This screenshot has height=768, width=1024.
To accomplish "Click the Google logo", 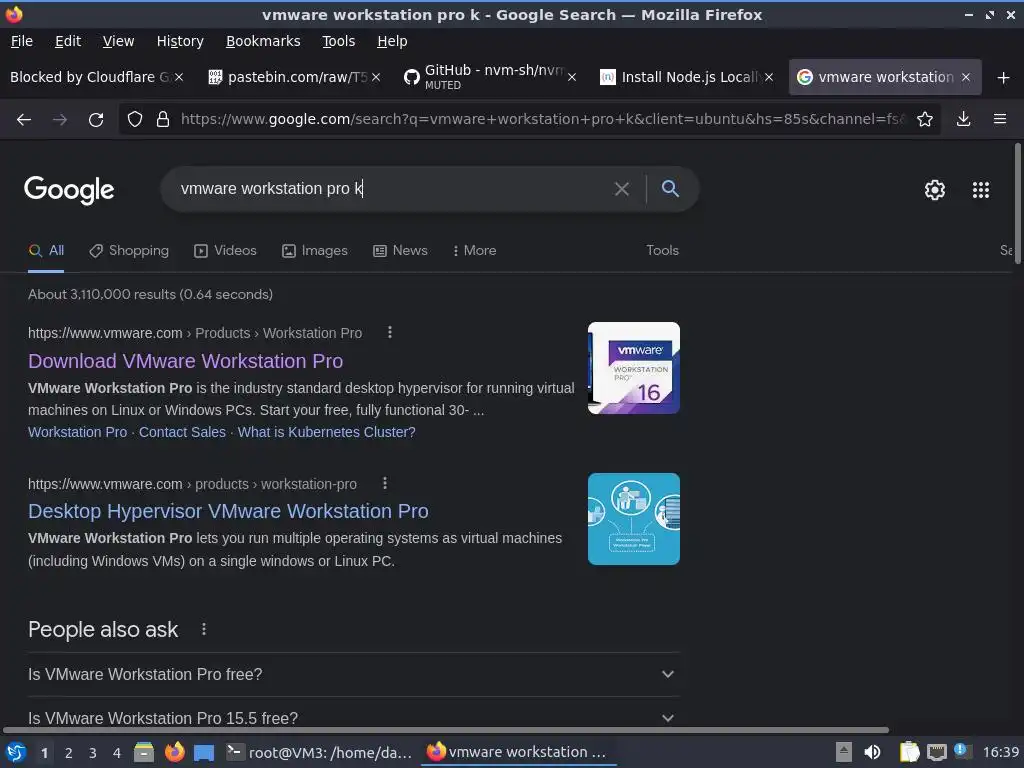I will (69, 190).
